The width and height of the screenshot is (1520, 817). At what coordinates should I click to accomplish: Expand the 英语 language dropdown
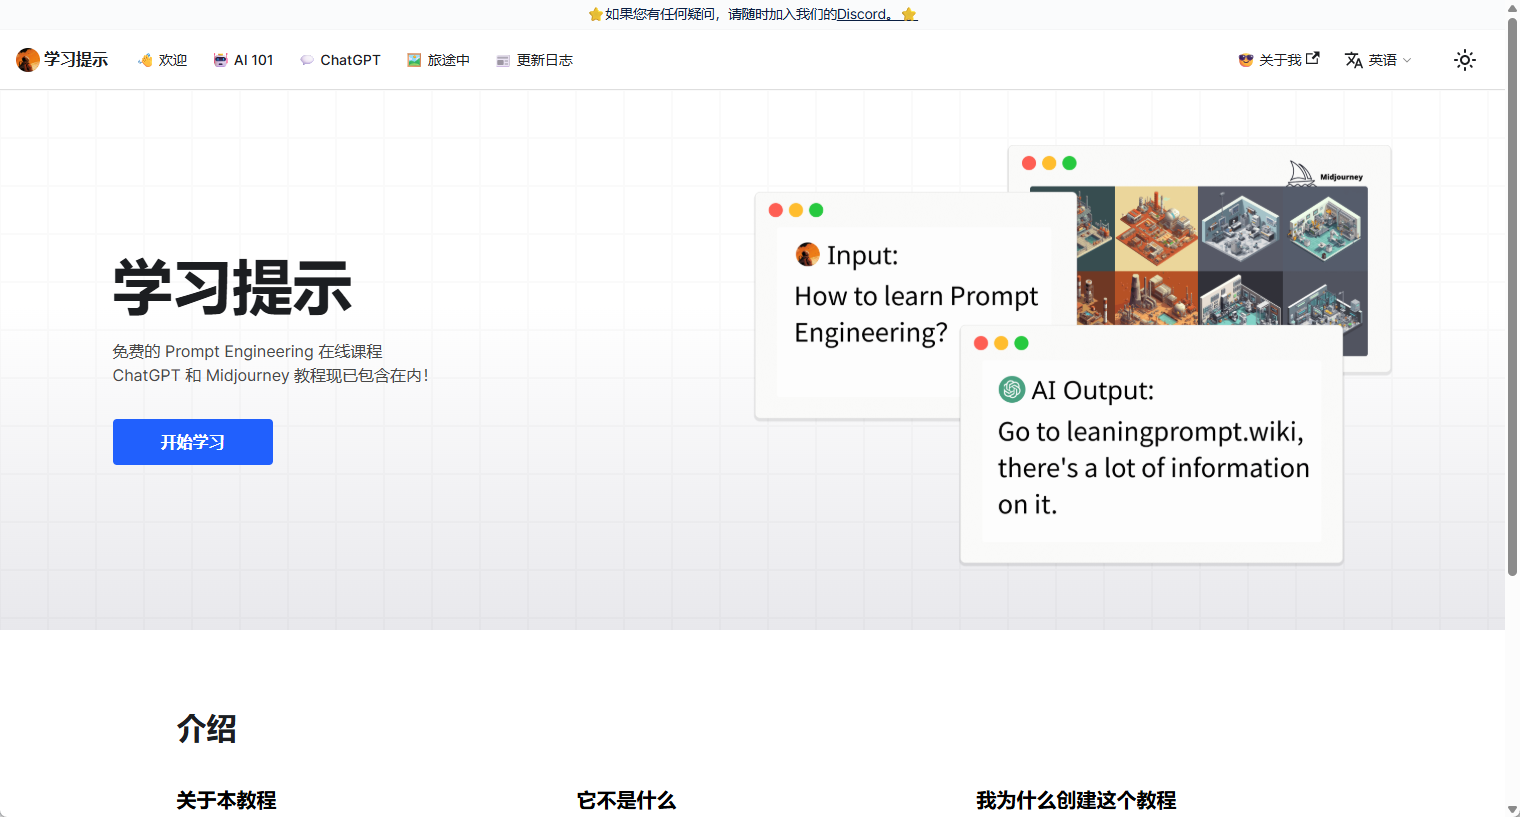coord(1378,60)
